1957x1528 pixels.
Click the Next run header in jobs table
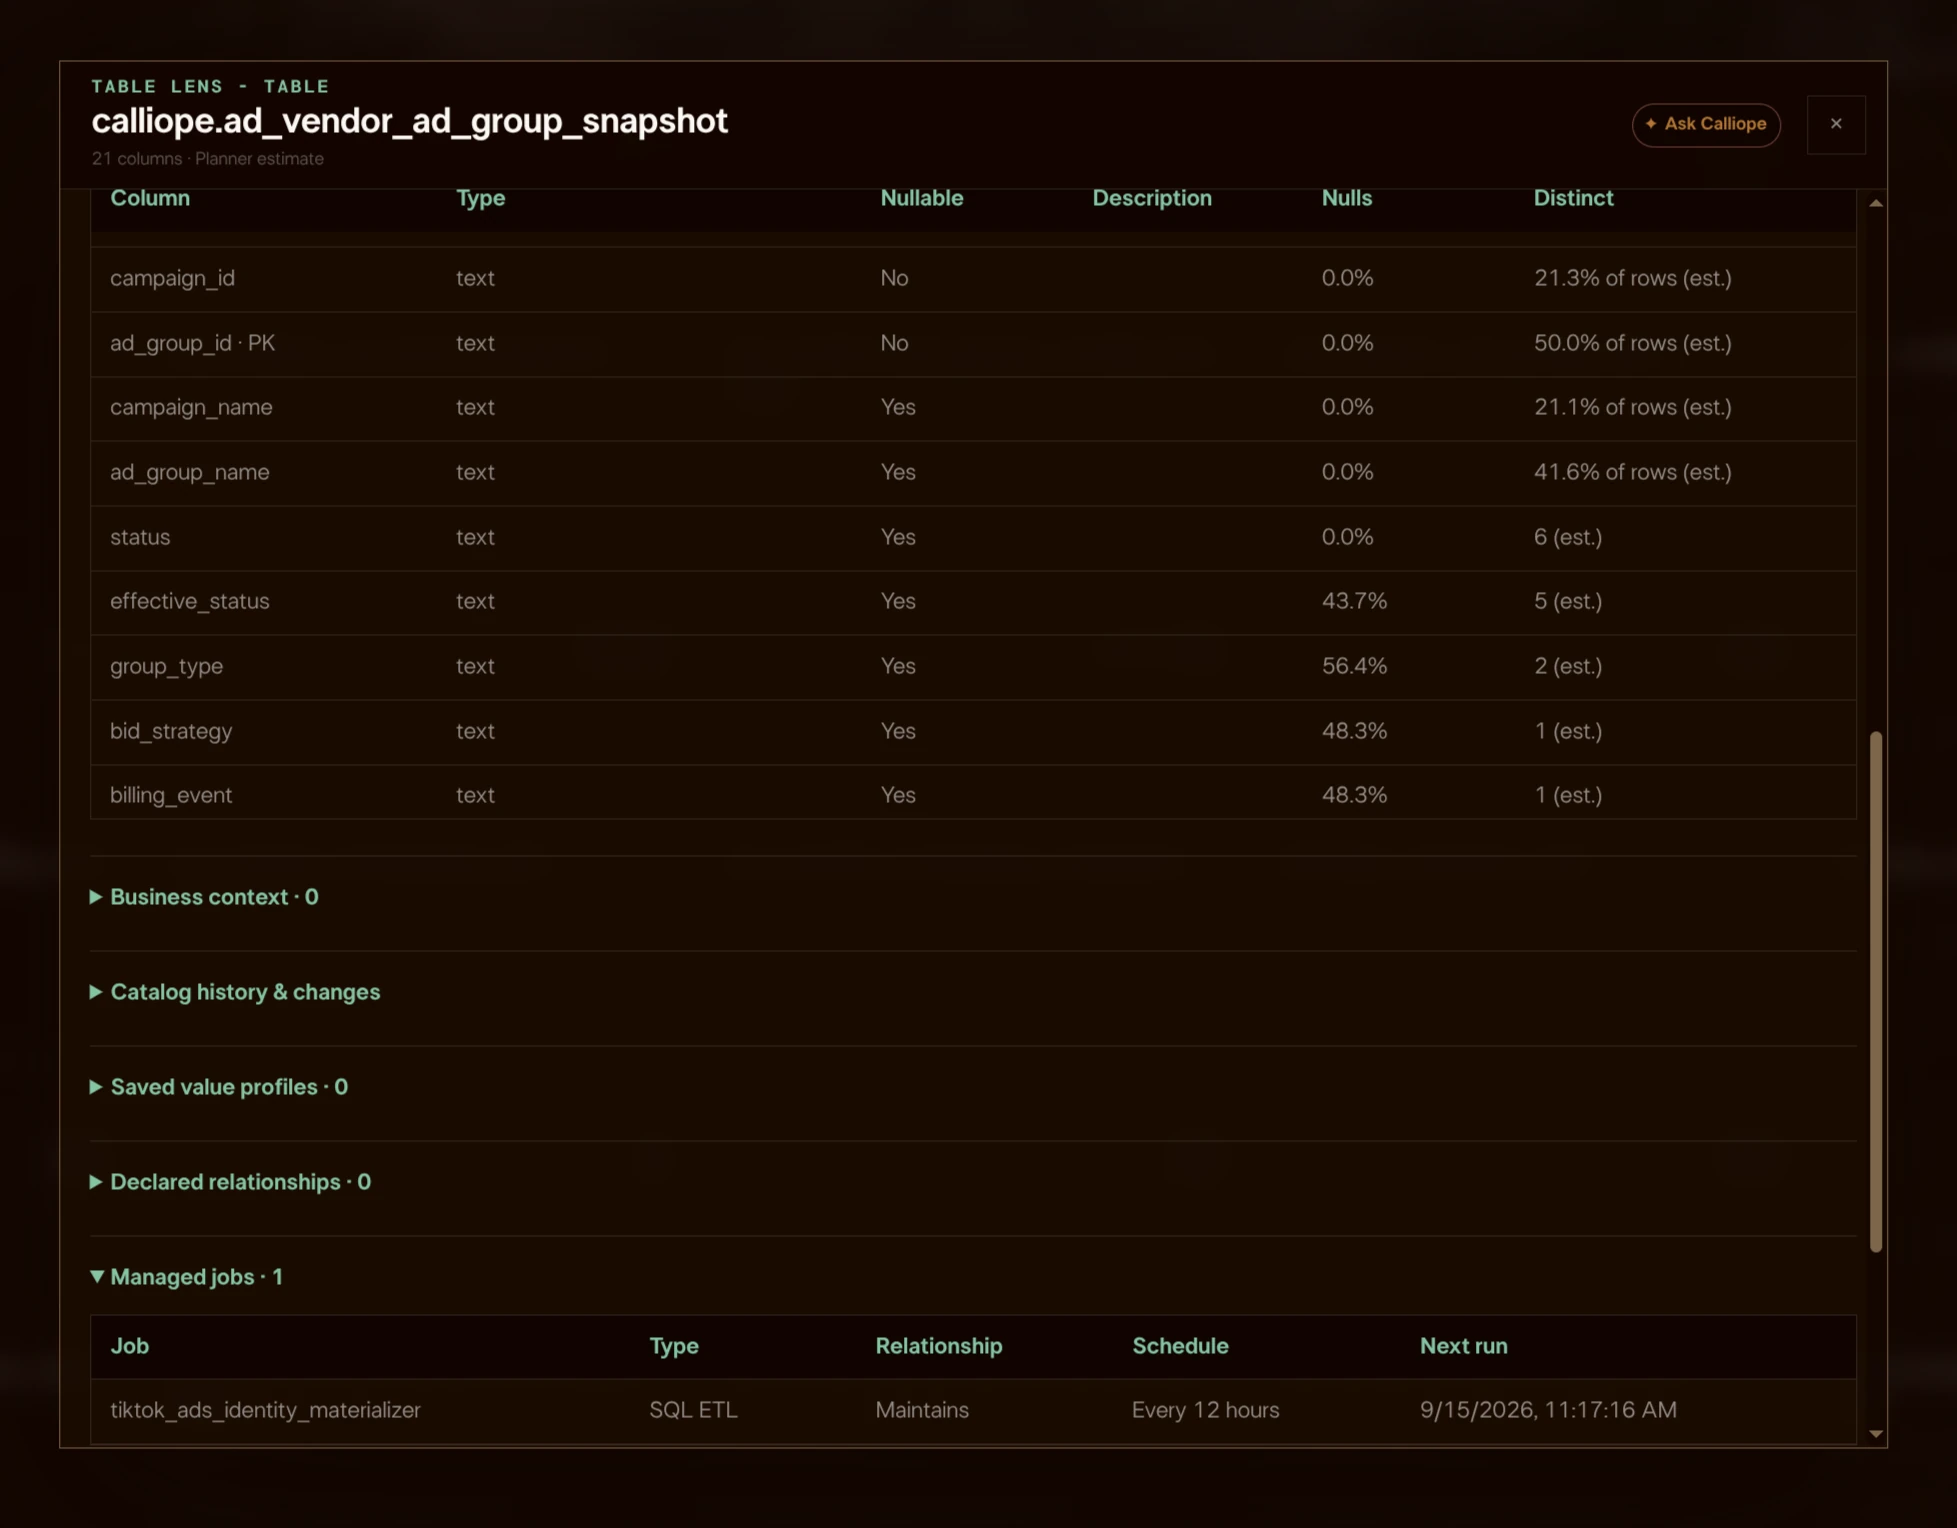point(1463,1346)
